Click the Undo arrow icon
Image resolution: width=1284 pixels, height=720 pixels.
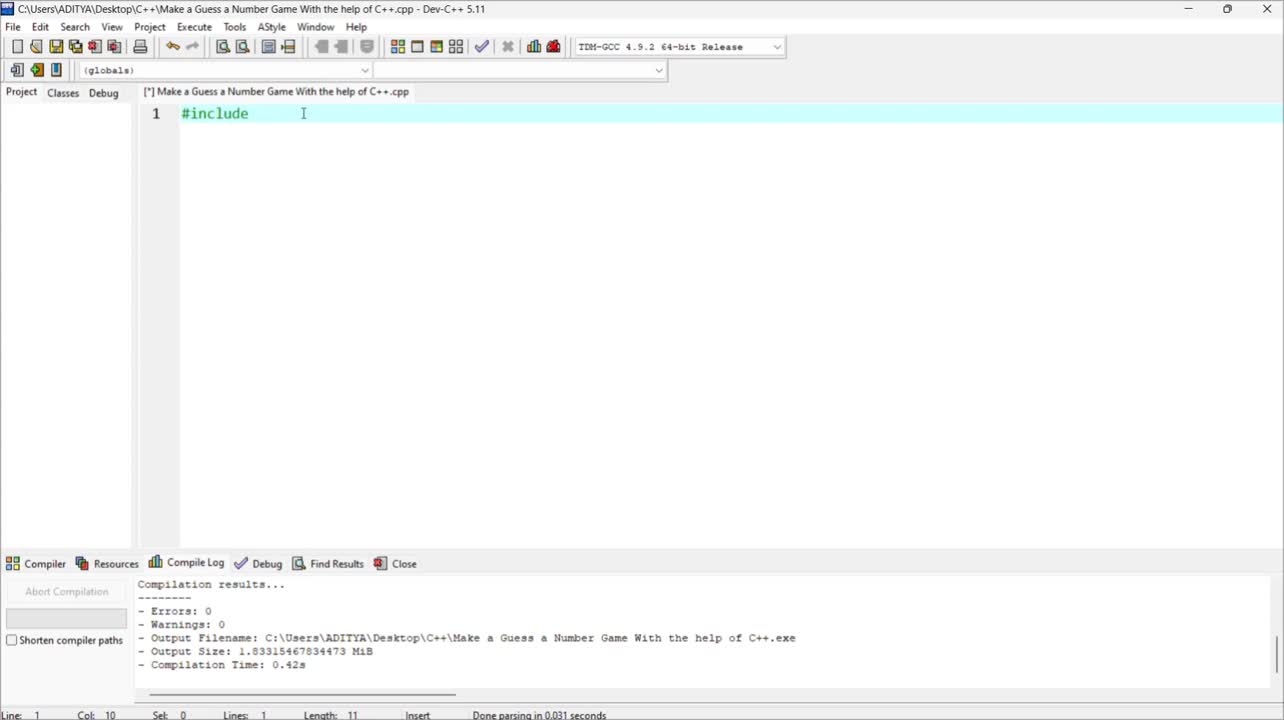(173, 47)
